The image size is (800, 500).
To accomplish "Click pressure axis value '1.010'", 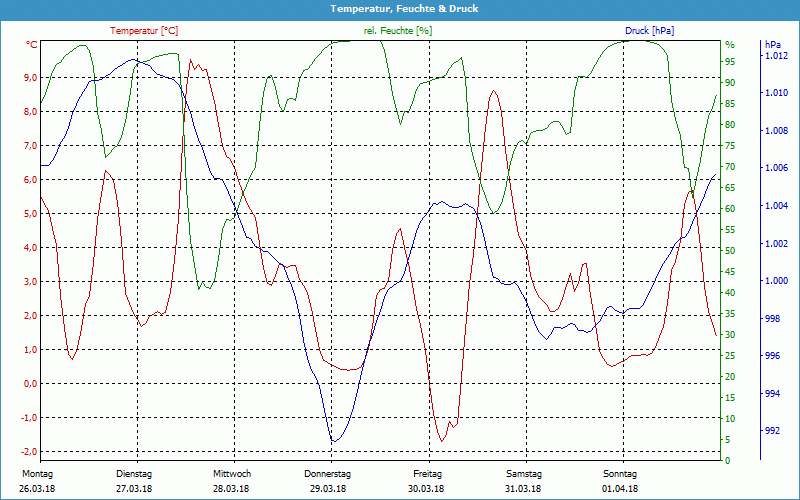I will [776, 93].
